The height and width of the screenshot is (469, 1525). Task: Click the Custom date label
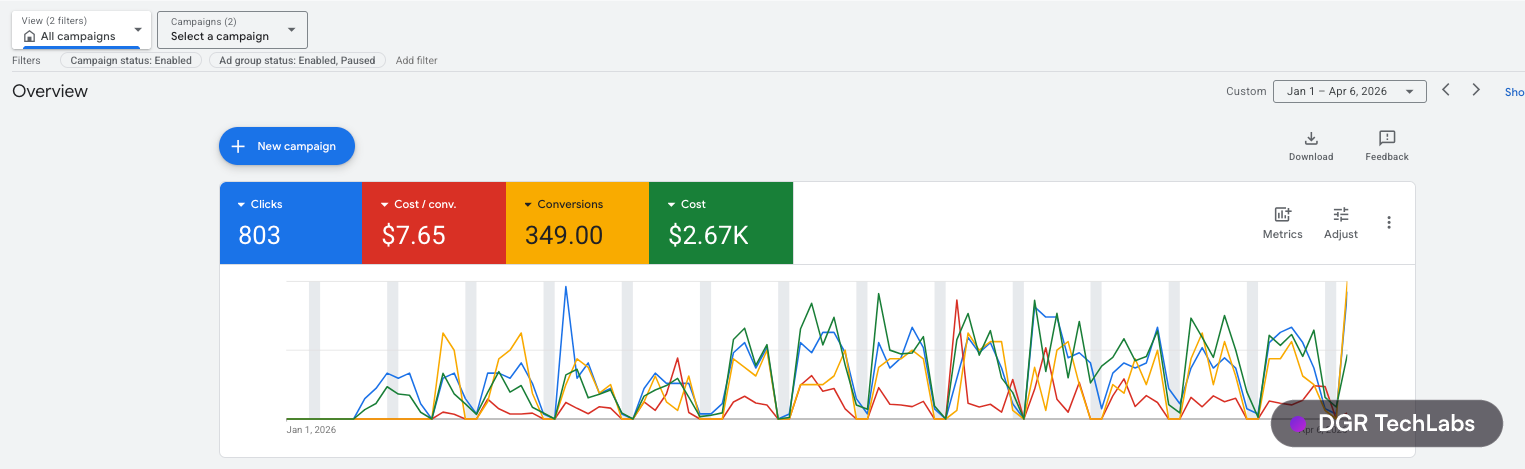click(x=1246, y=91)
